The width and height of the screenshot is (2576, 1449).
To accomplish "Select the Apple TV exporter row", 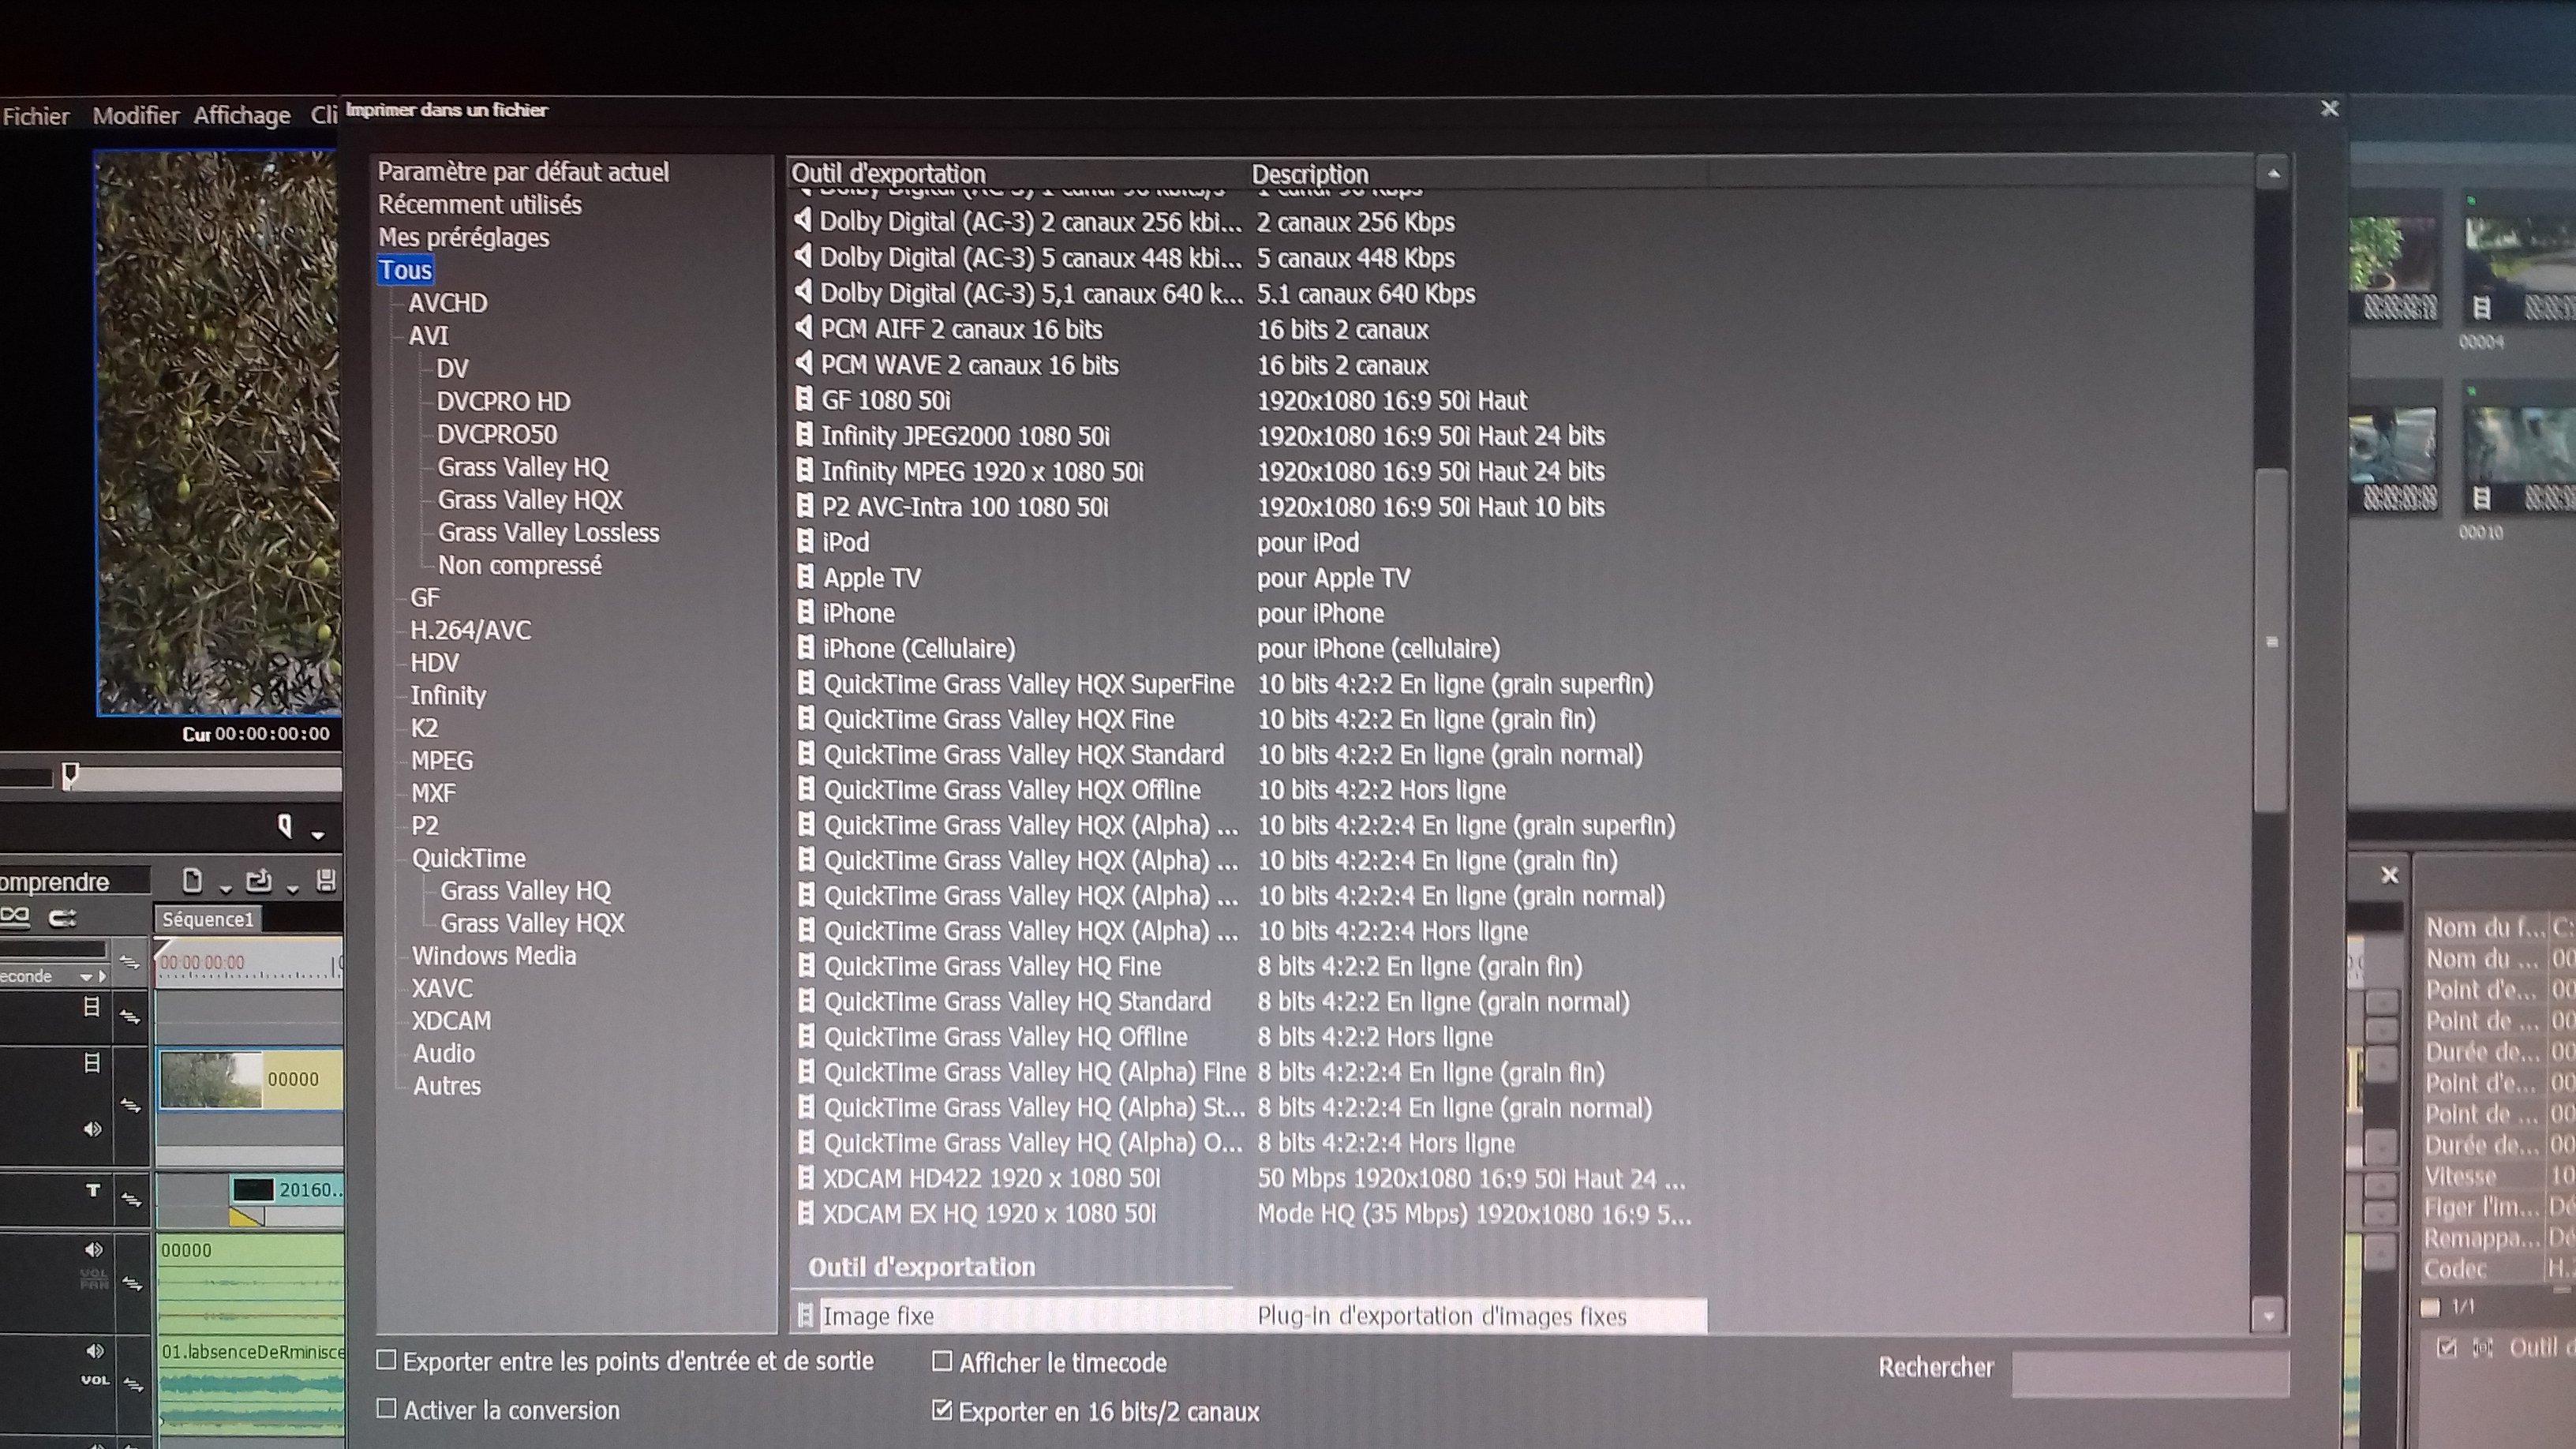I will (1250, 578).
